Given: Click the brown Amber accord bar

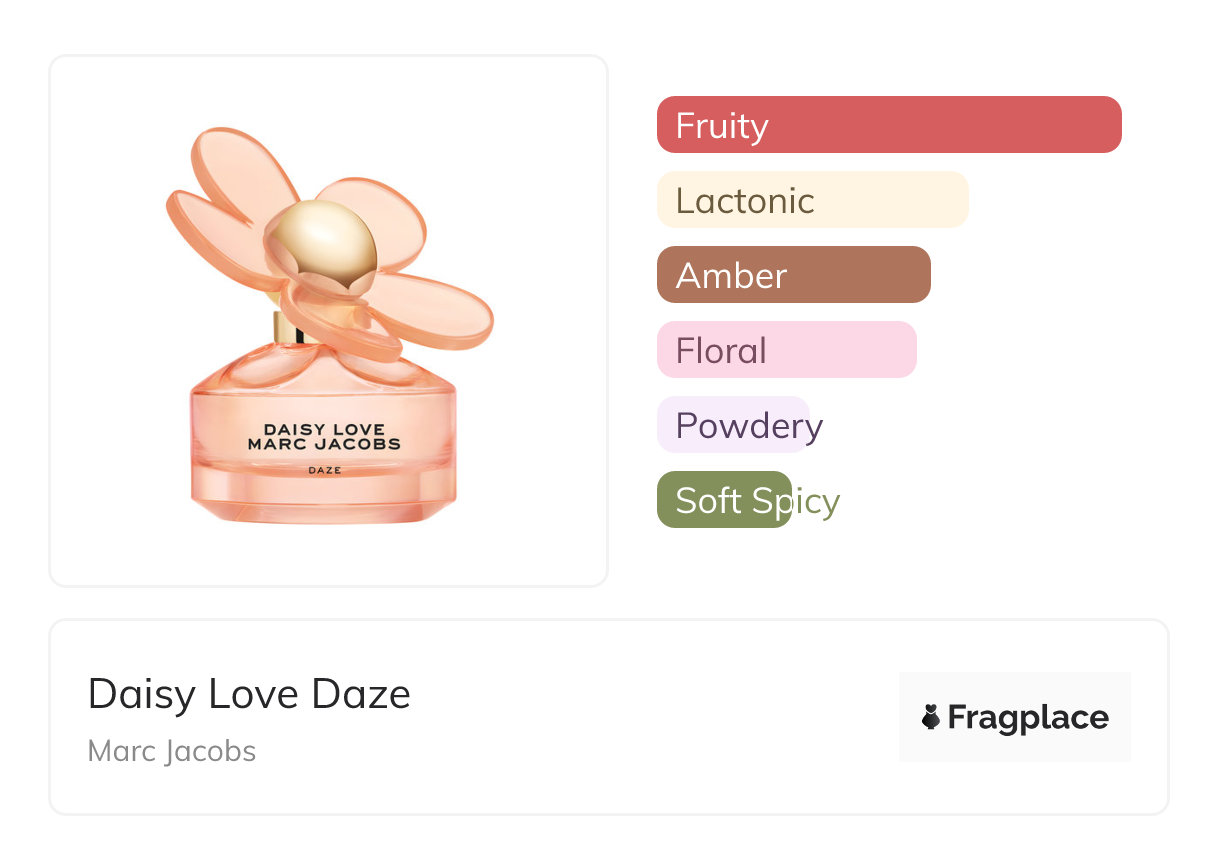Looking at the screenshot, I should [x=793, y=275].
